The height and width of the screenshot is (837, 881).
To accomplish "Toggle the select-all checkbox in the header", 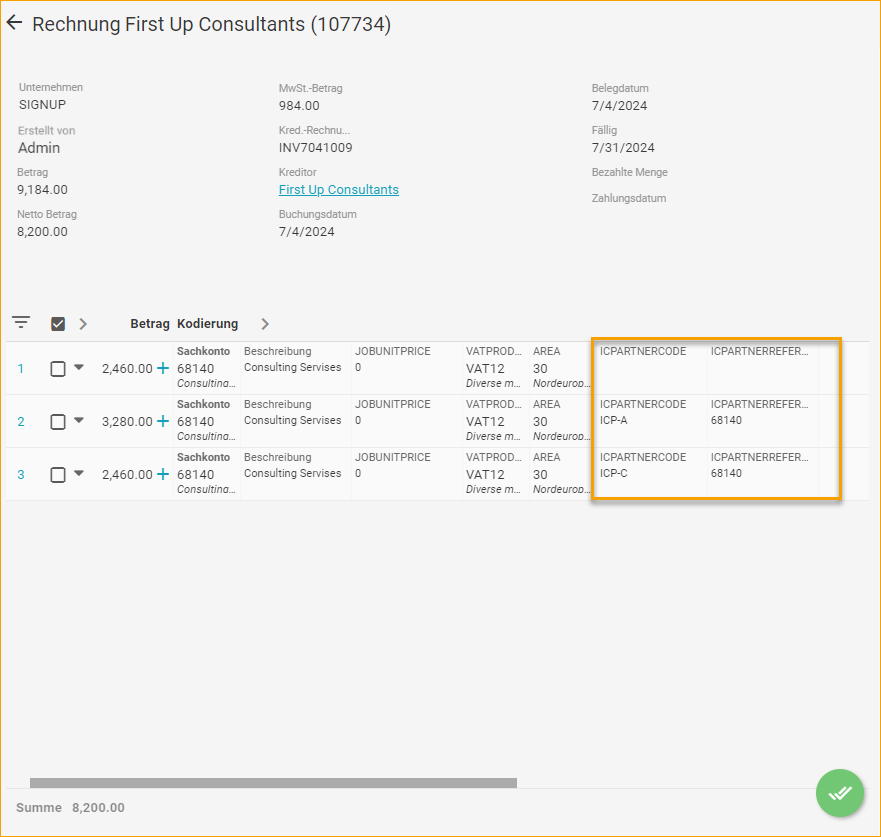I will coord(58,323).
